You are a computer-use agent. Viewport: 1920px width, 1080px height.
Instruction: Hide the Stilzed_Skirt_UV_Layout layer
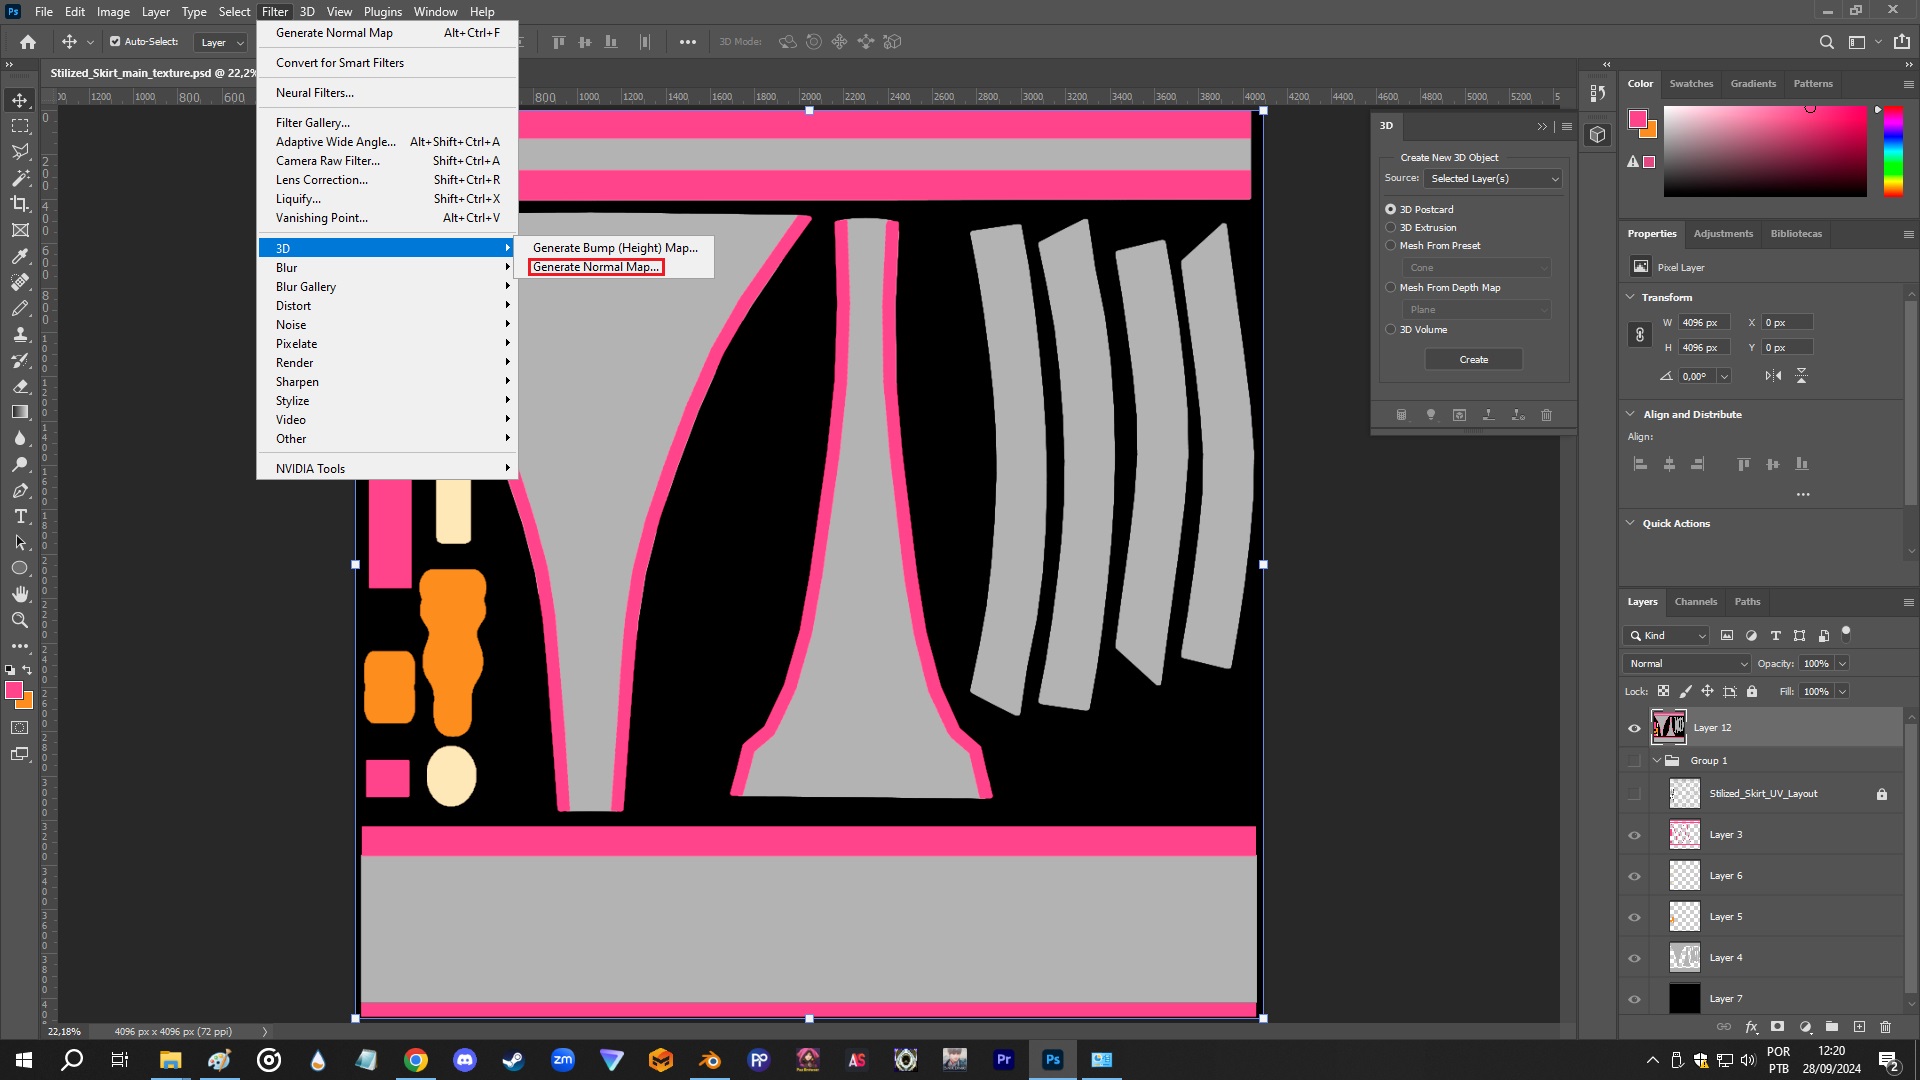(1635, 793)
